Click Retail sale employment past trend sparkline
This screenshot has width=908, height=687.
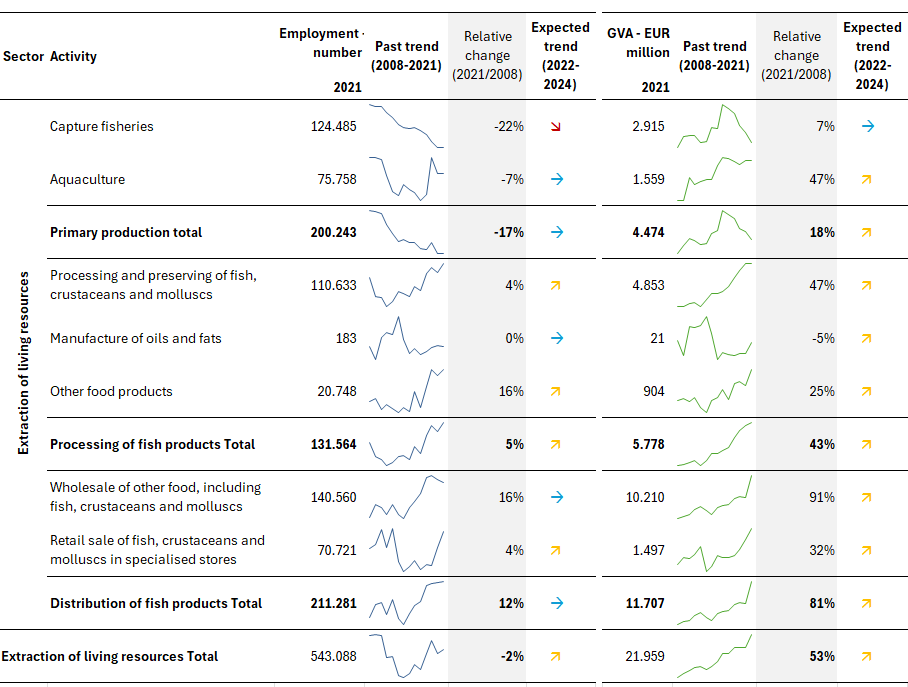tap(406, 549)
